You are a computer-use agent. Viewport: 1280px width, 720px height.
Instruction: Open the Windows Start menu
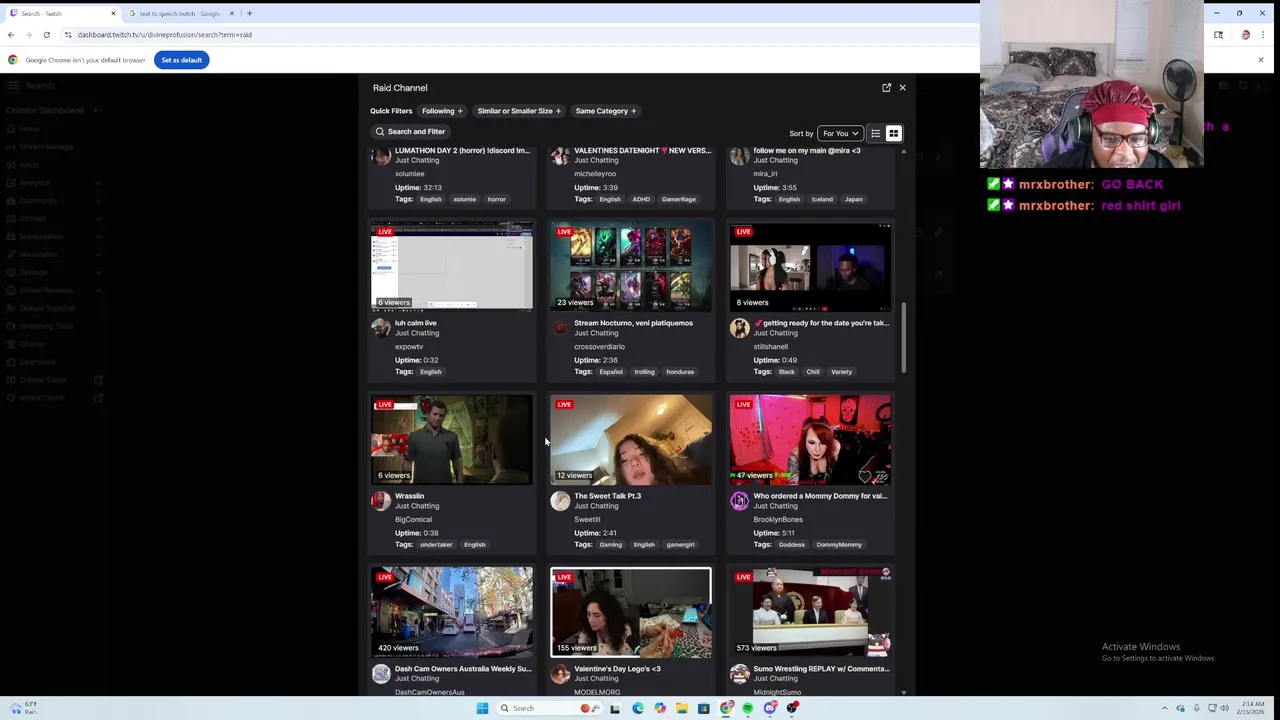482,708
